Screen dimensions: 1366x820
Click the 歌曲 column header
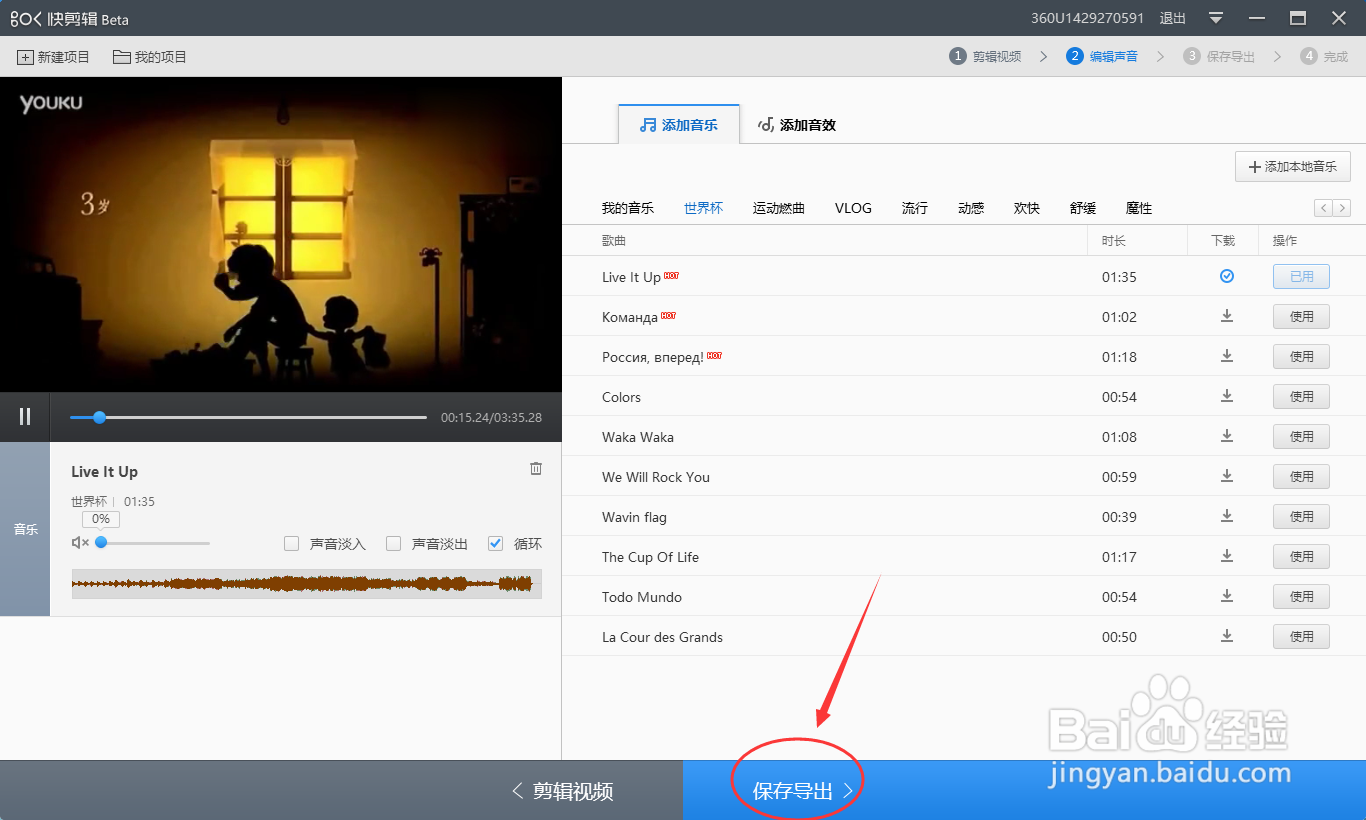614,241
